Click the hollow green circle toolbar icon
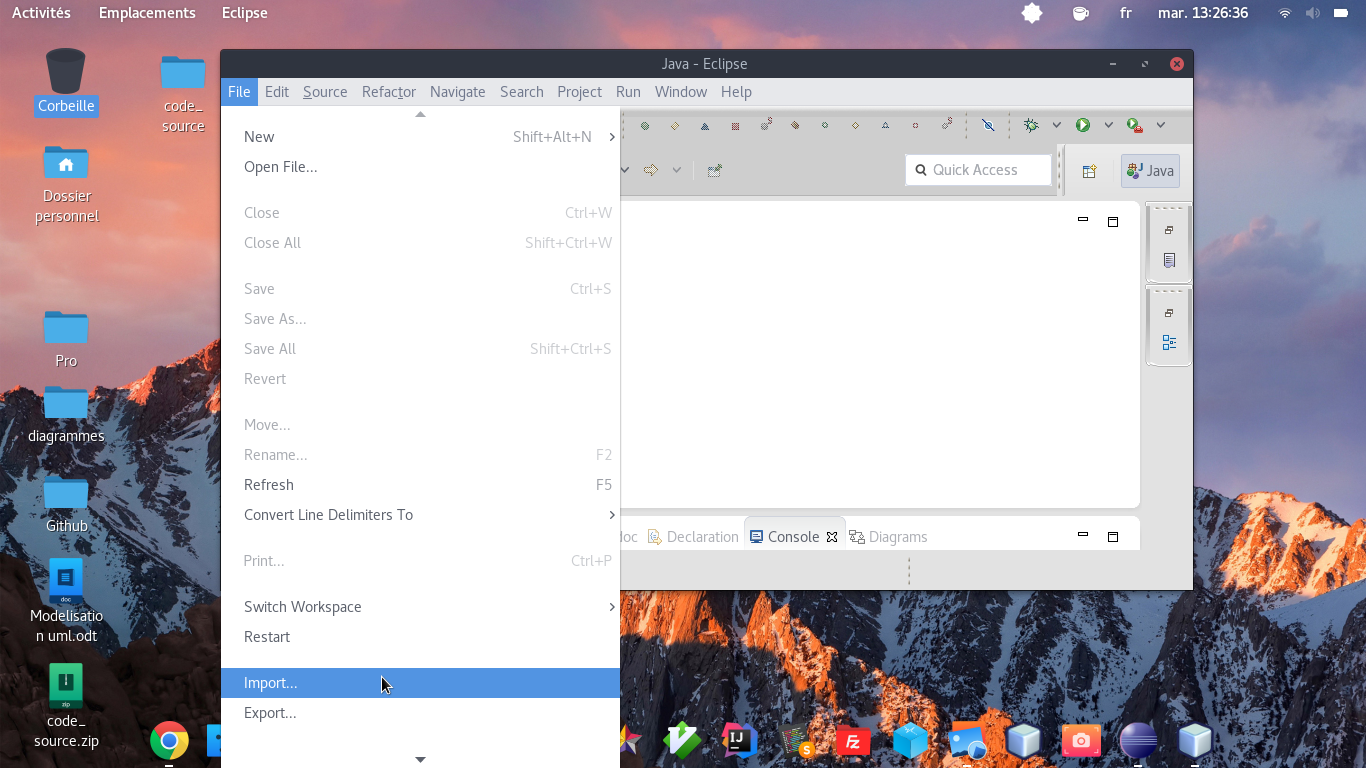The height and width of the screenshot is (768, 1366). (825, 125)
